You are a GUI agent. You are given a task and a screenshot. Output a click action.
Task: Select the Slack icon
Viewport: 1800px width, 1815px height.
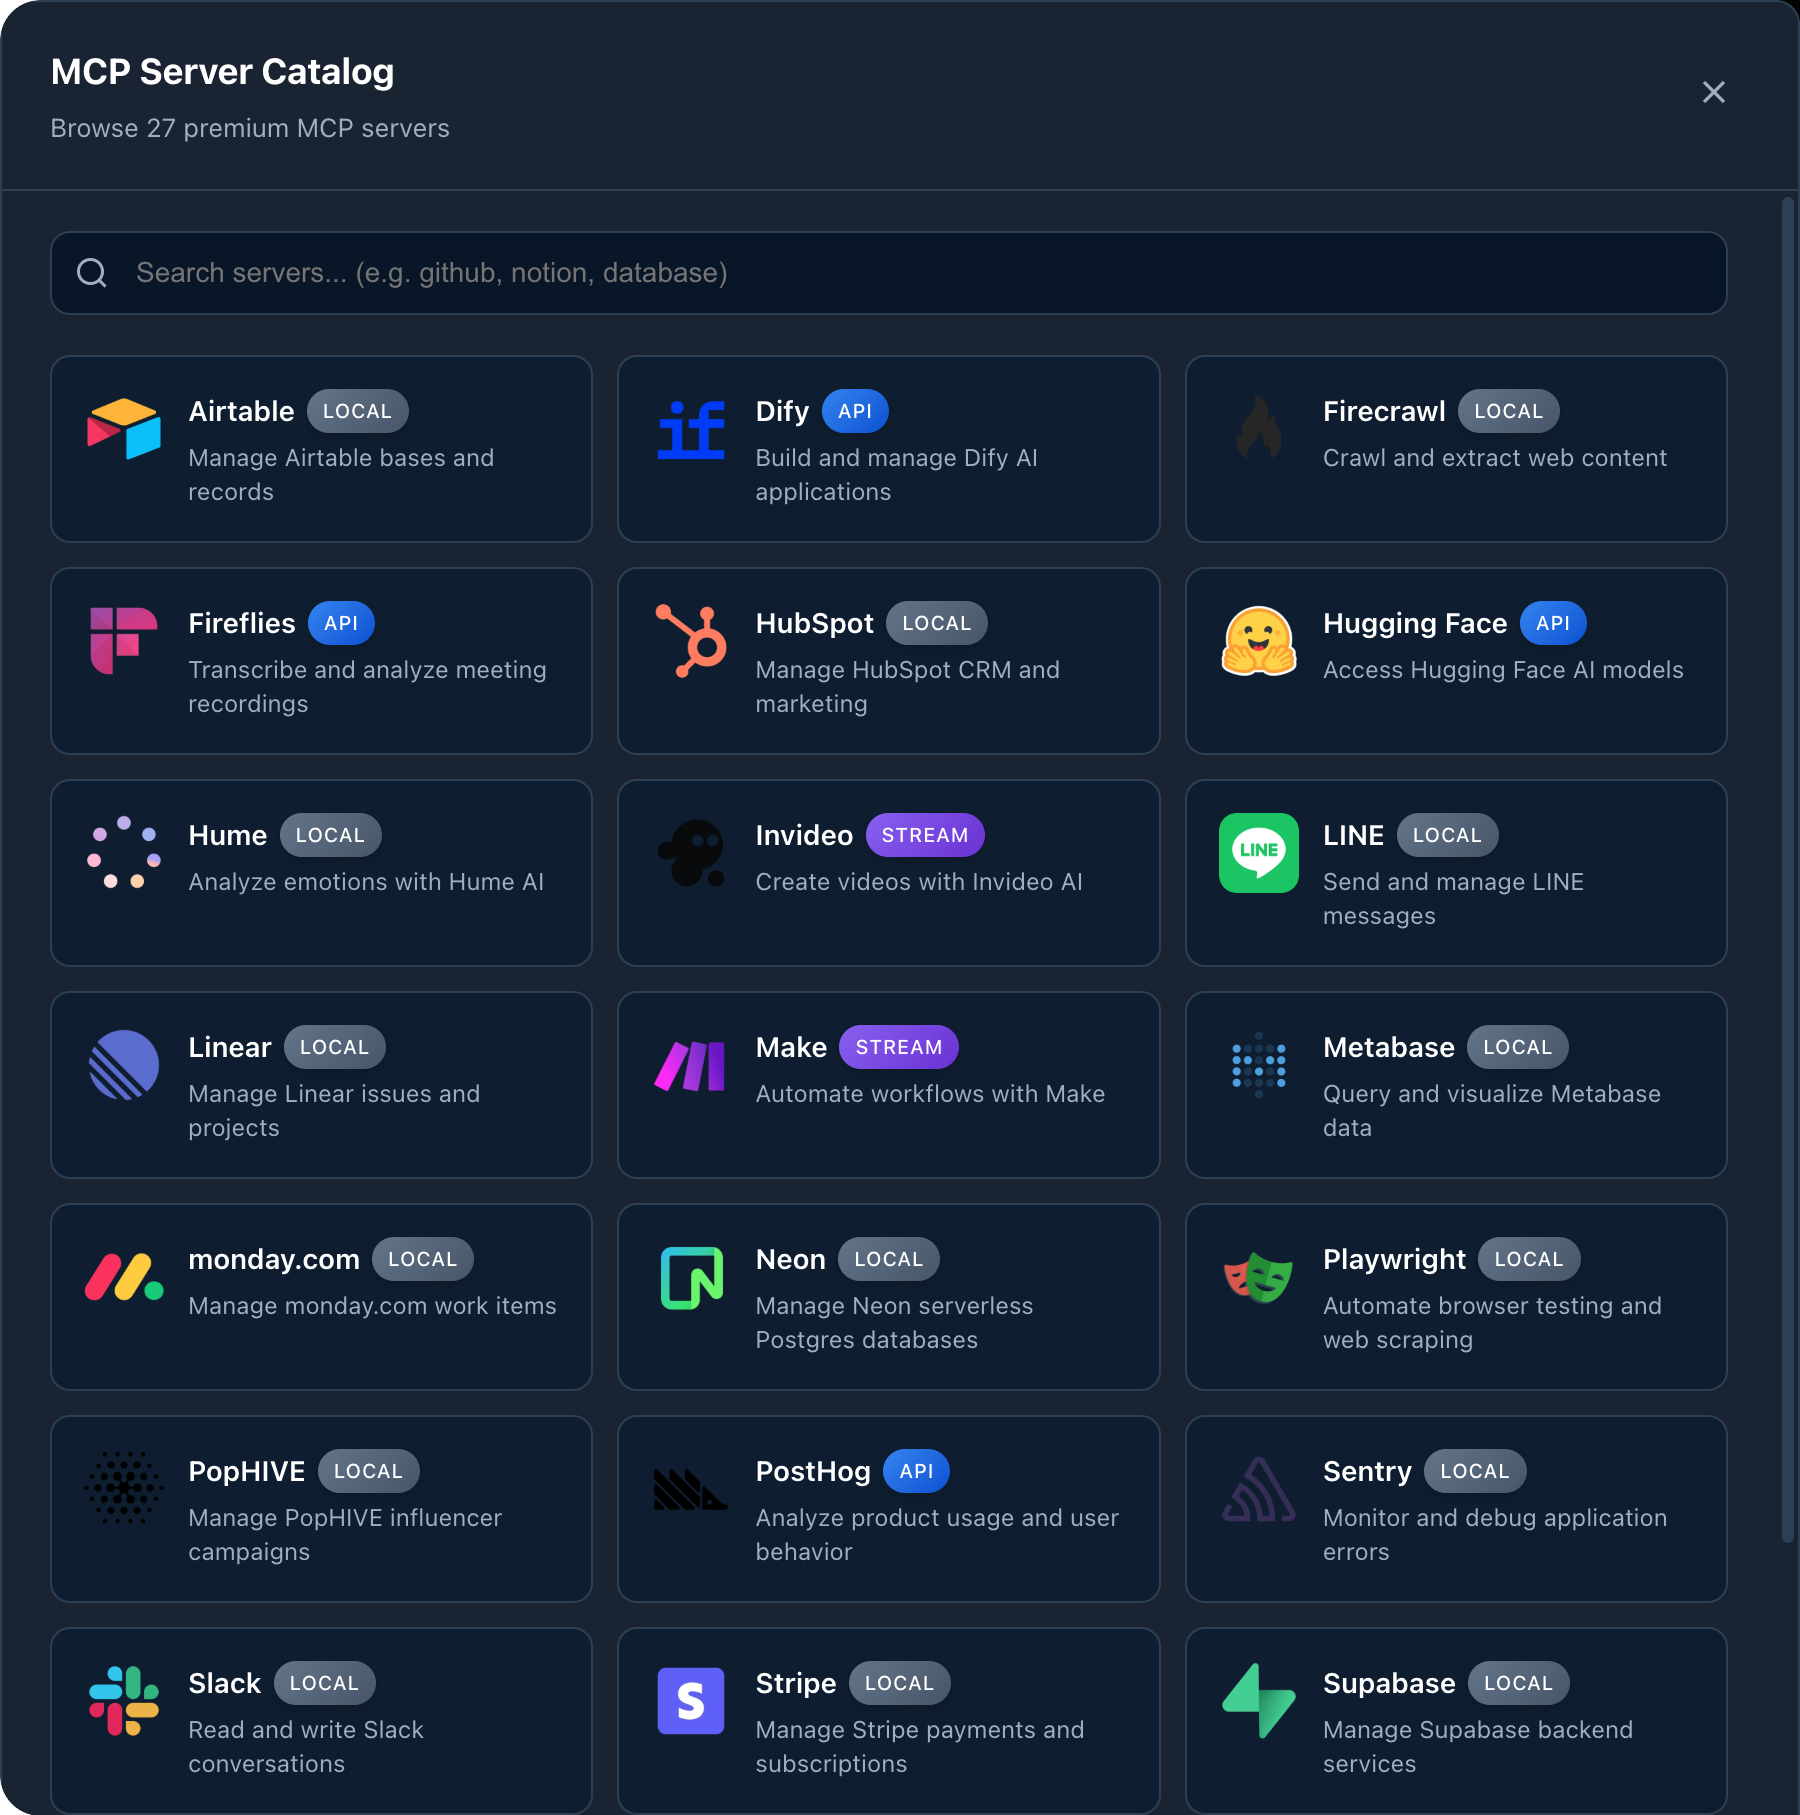[123, 1703]
